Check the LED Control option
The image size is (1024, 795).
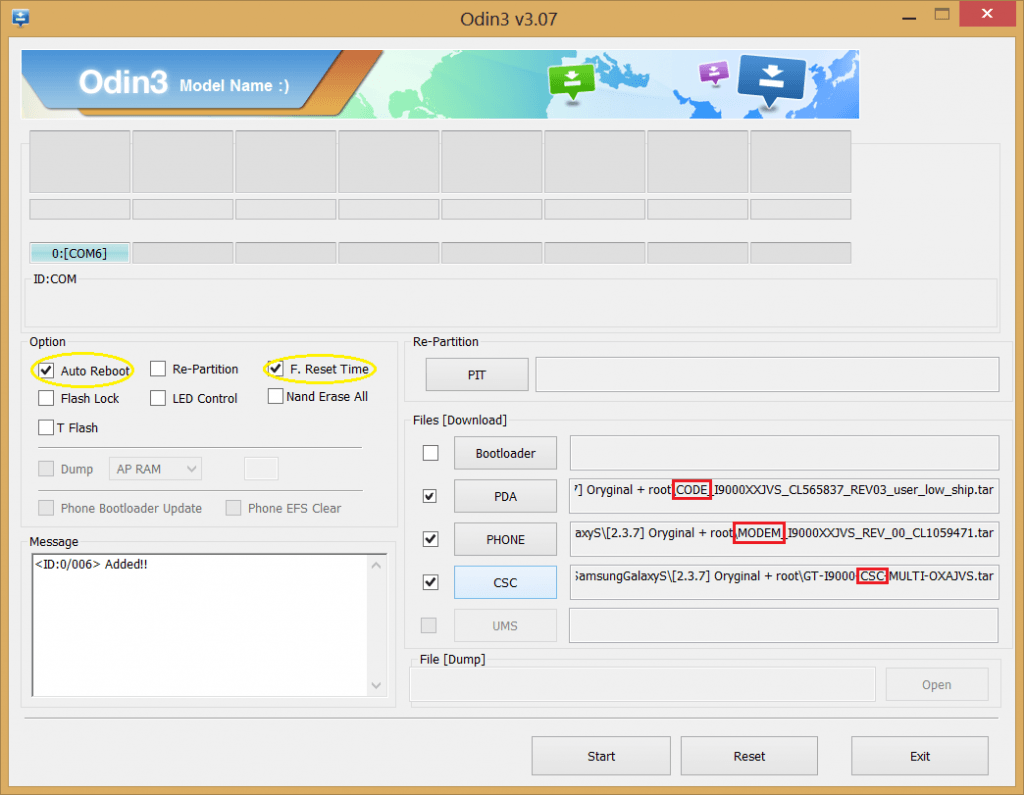pos(158,398)
